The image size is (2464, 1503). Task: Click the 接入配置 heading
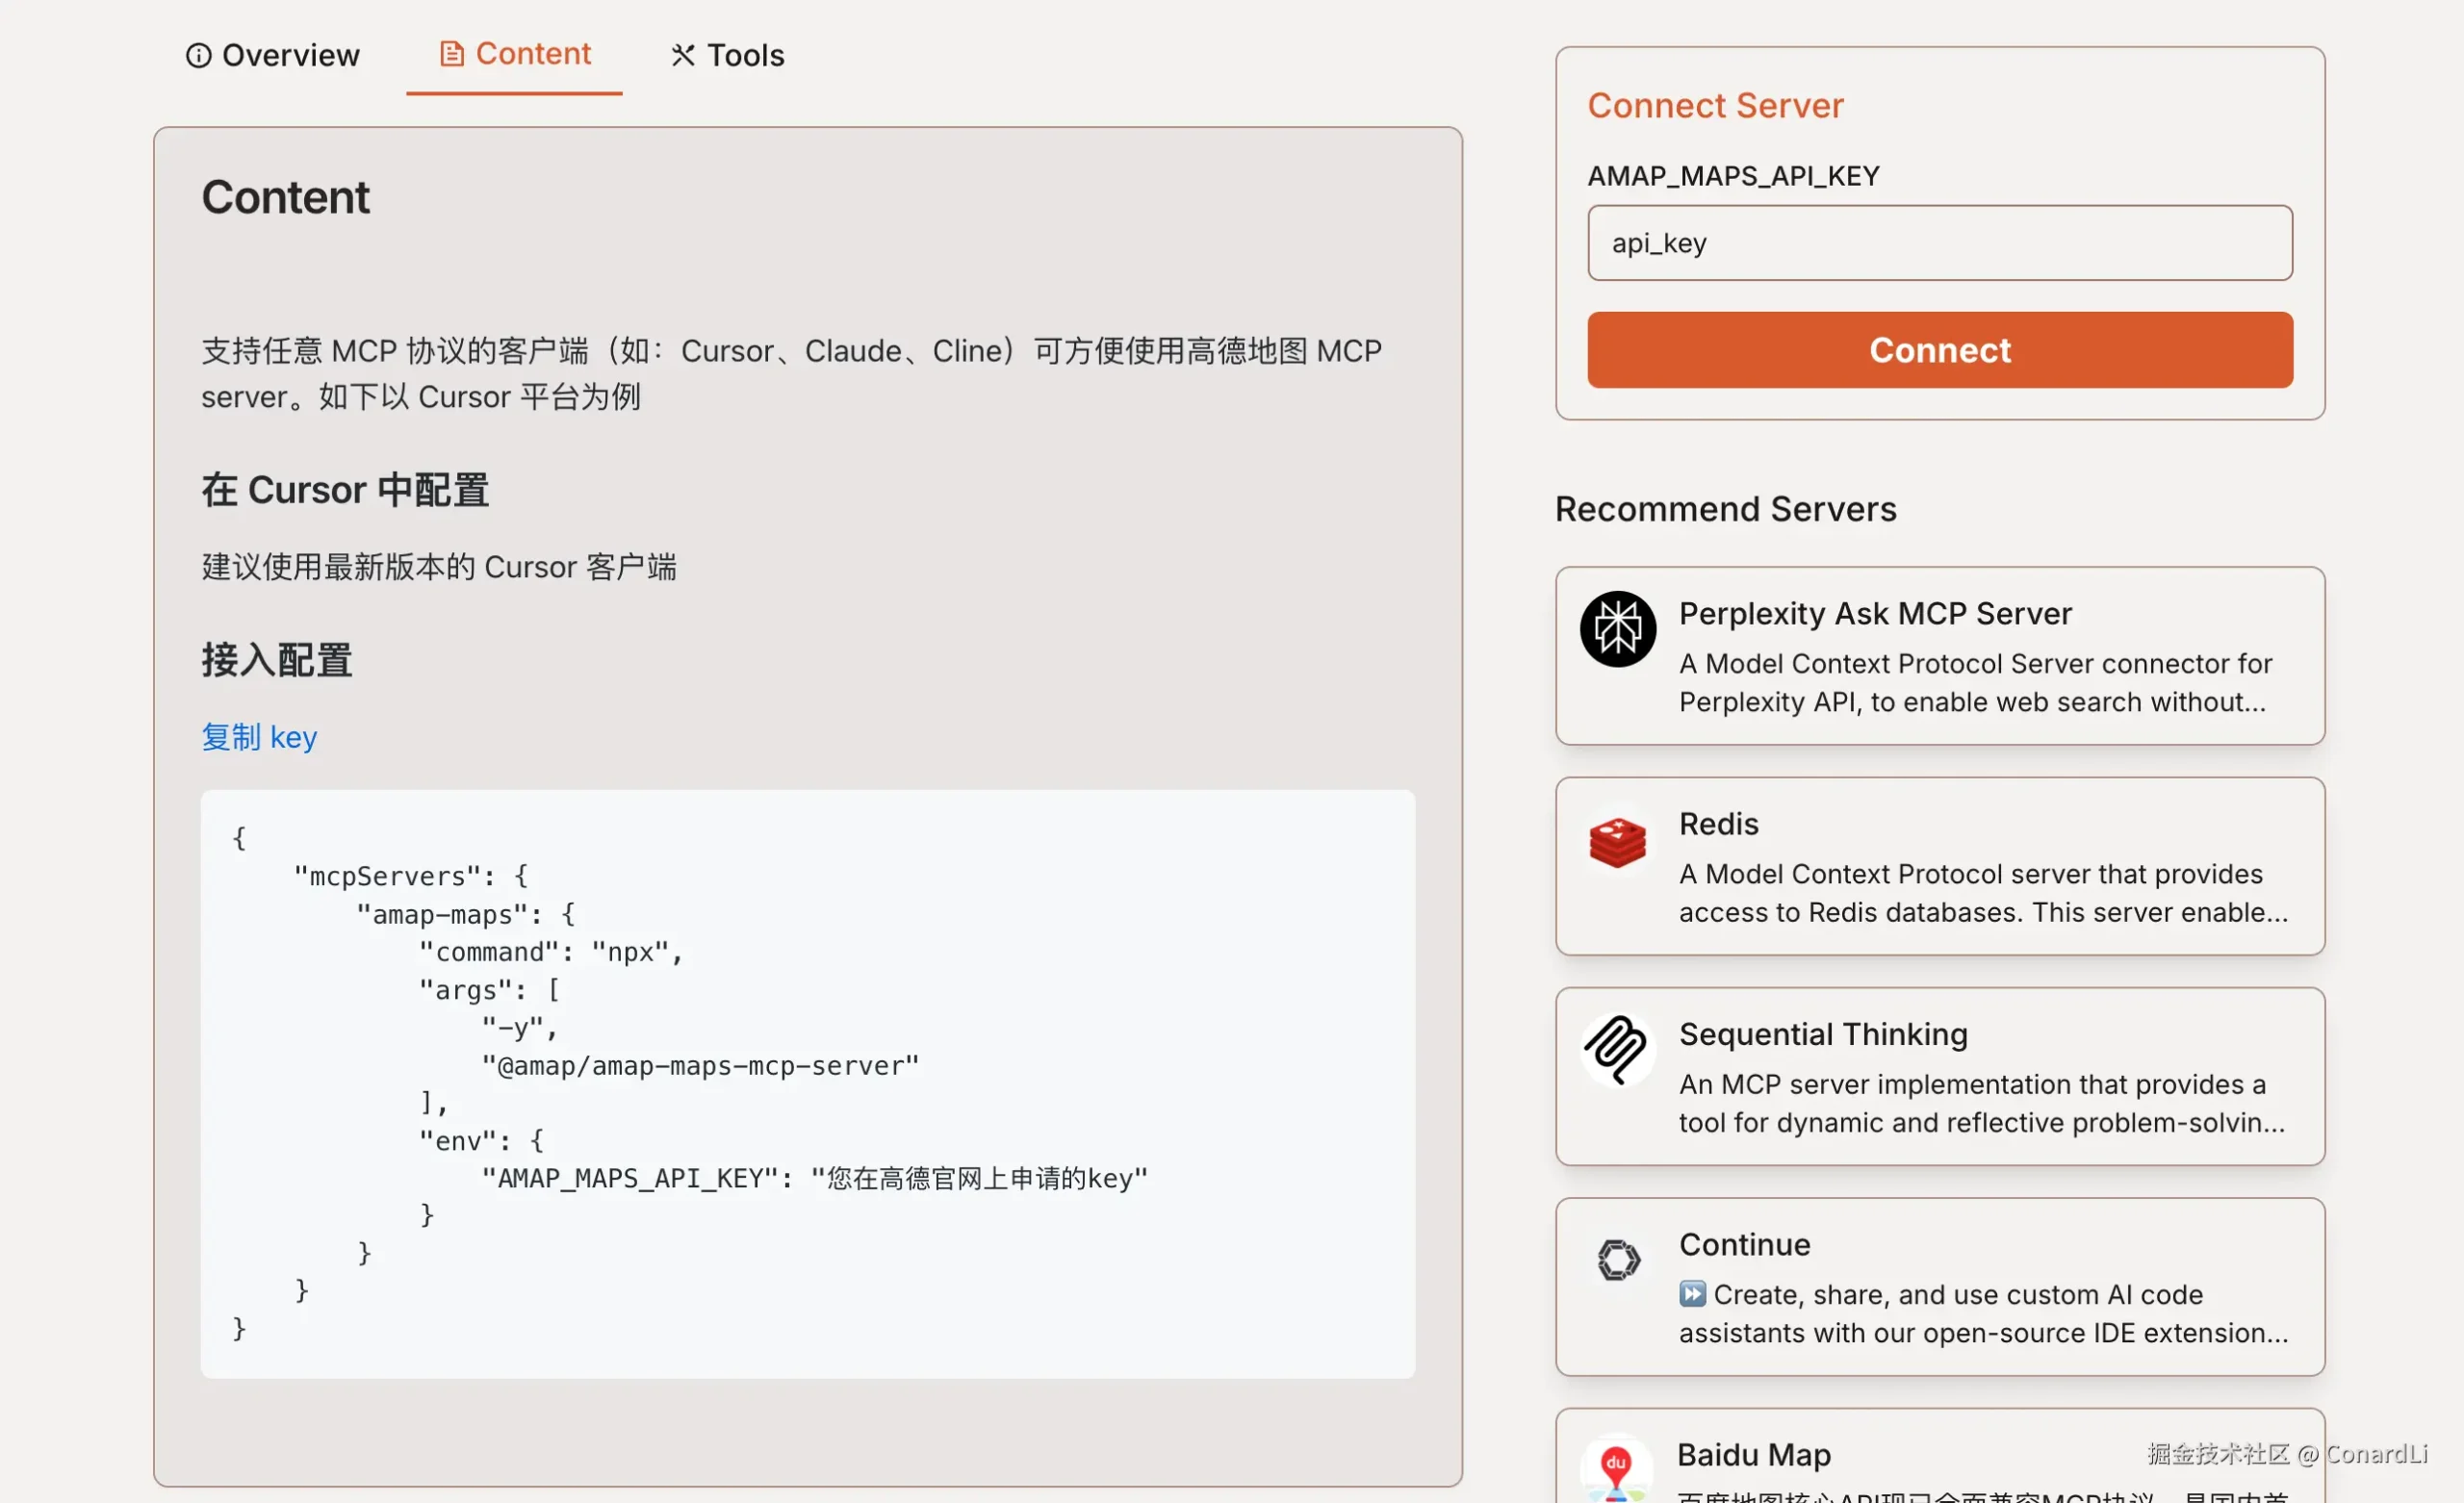(277, 660)
